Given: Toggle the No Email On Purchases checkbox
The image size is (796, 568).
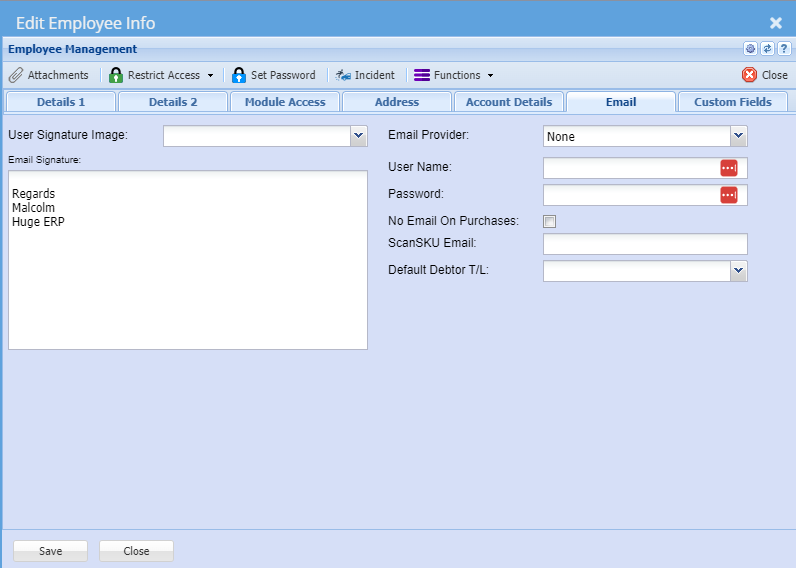Looking at the screenshot, I should click(549, 221).
